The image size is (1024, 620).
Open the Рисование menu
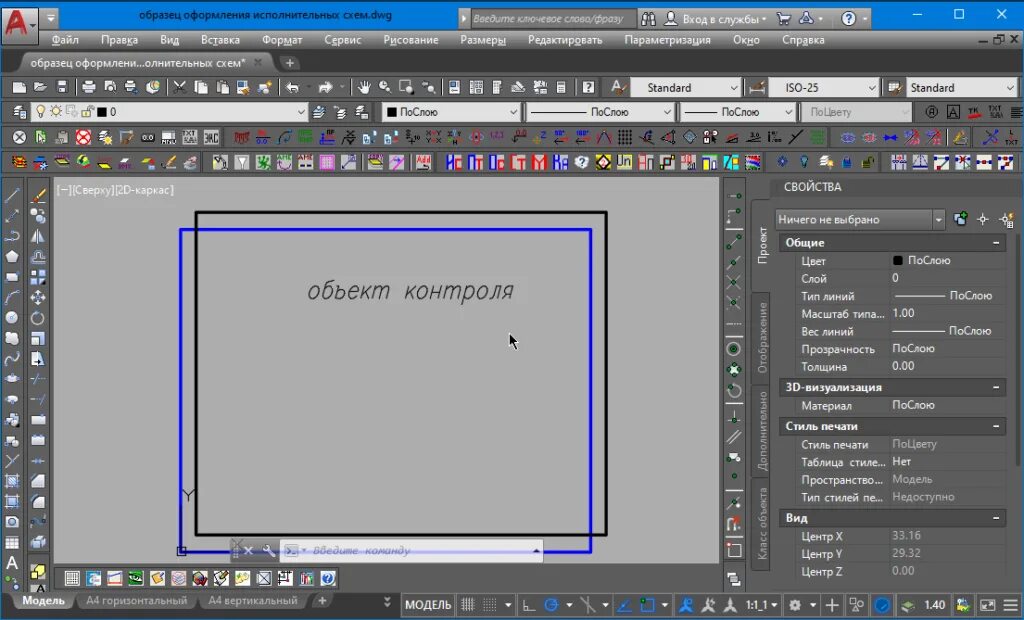tap(411, 40)
